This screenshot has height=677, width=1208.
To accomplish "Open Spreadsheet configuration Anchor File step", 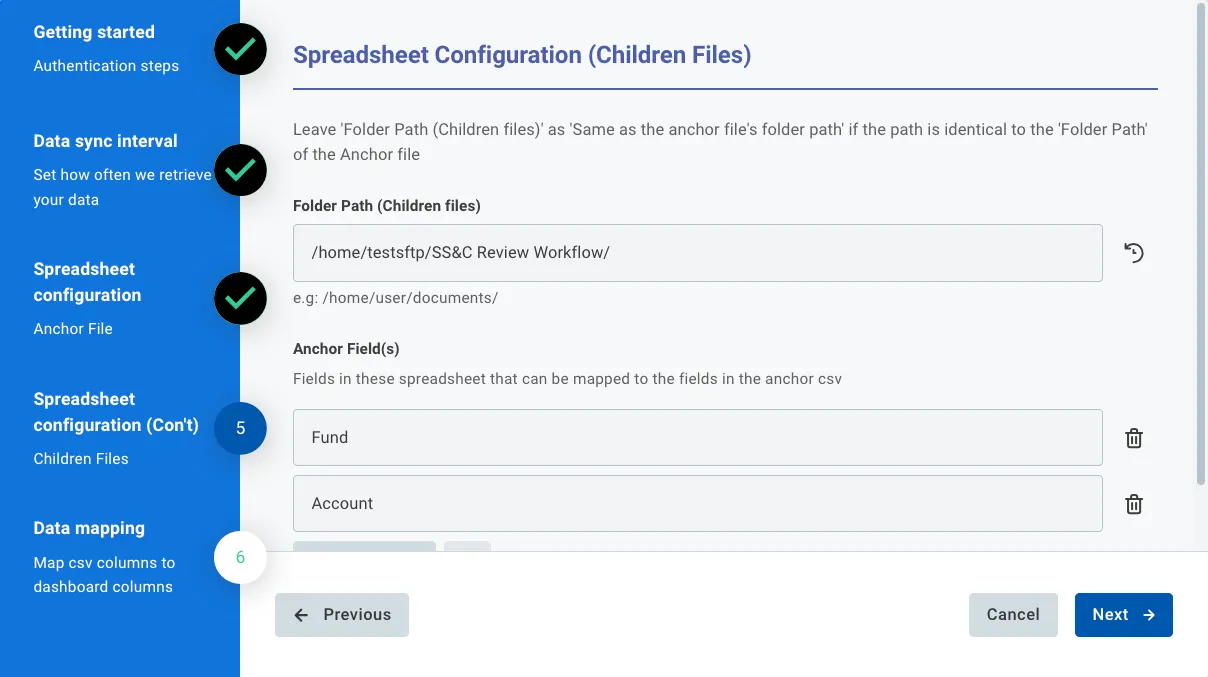I will (x=87, y=282).
